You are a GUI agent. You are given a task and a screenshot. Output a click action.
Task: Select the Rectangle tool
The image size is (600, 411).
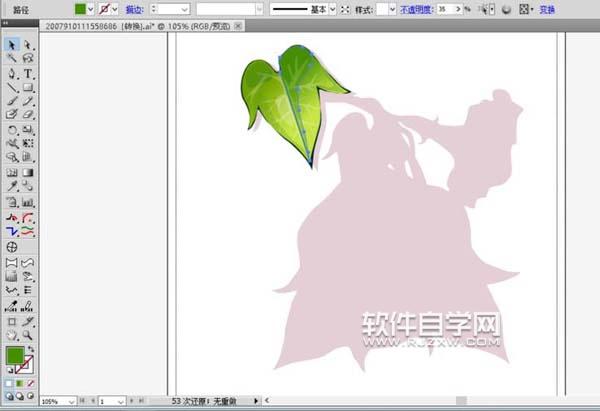28,87
